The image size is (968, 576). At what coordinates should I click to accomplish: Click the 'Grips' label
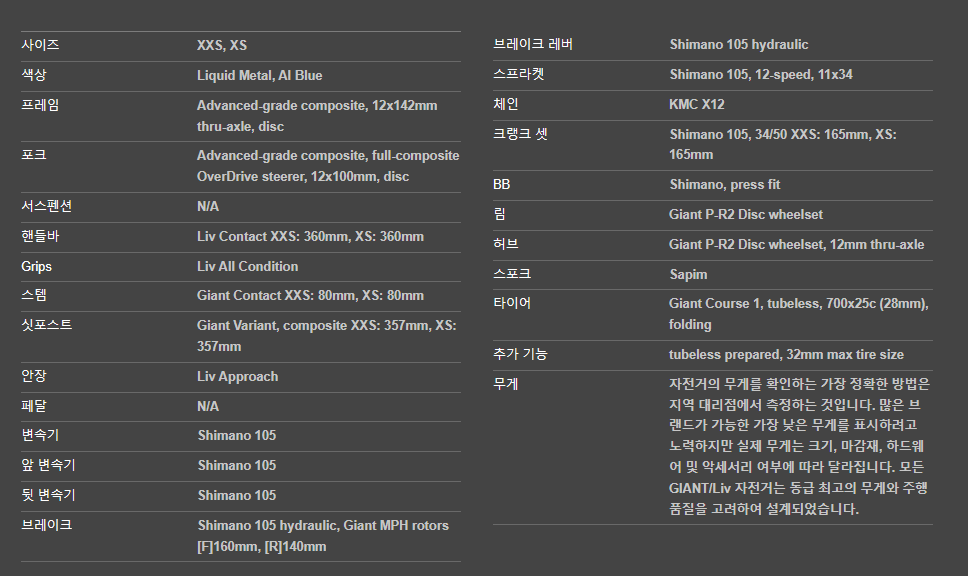point(36,267)
